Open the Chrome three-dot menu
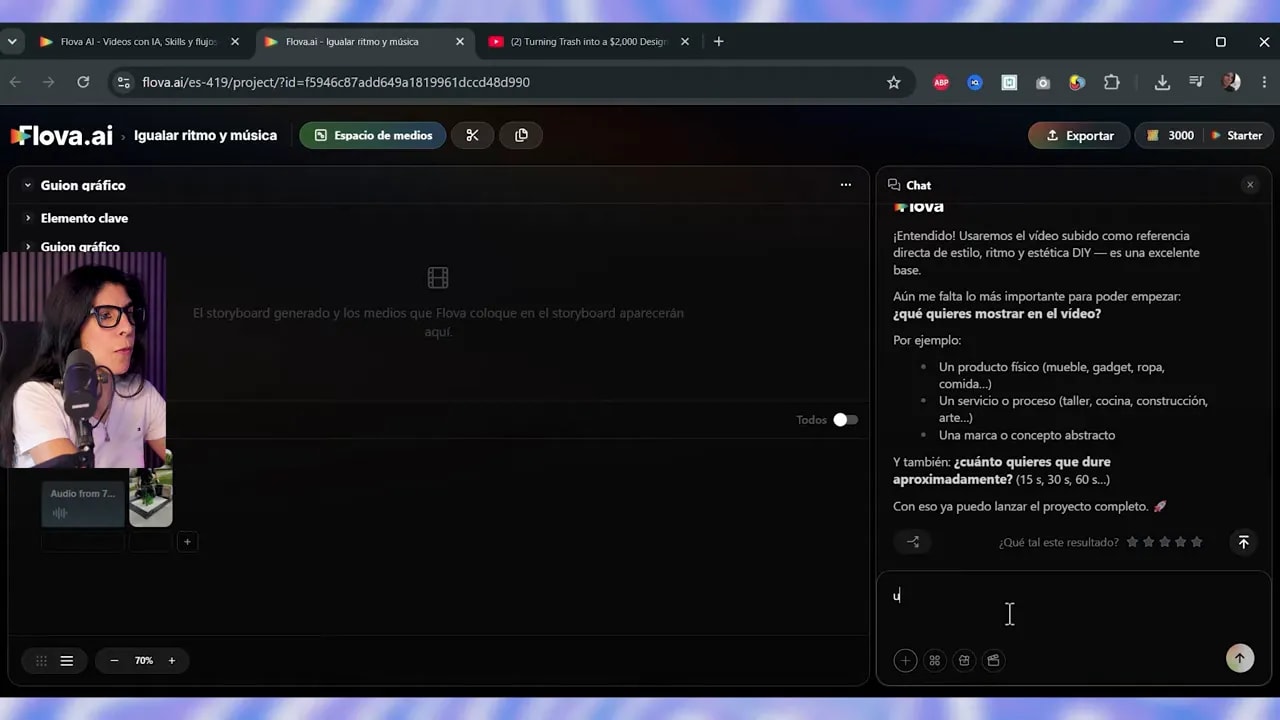 click(1262, 83)
